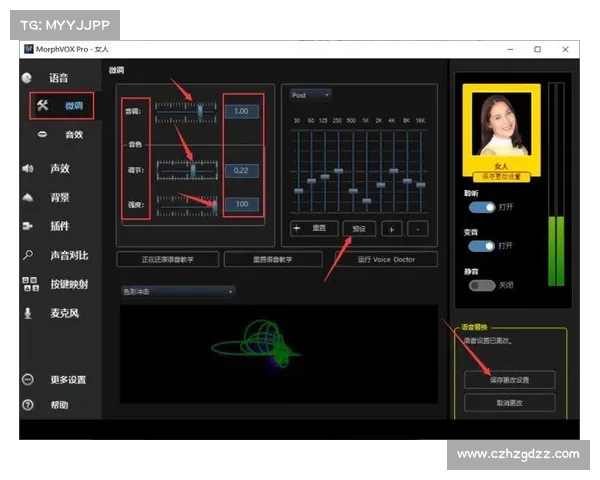
Task: Open the 帮助 help question-mark icon
Action: point(28,405)
